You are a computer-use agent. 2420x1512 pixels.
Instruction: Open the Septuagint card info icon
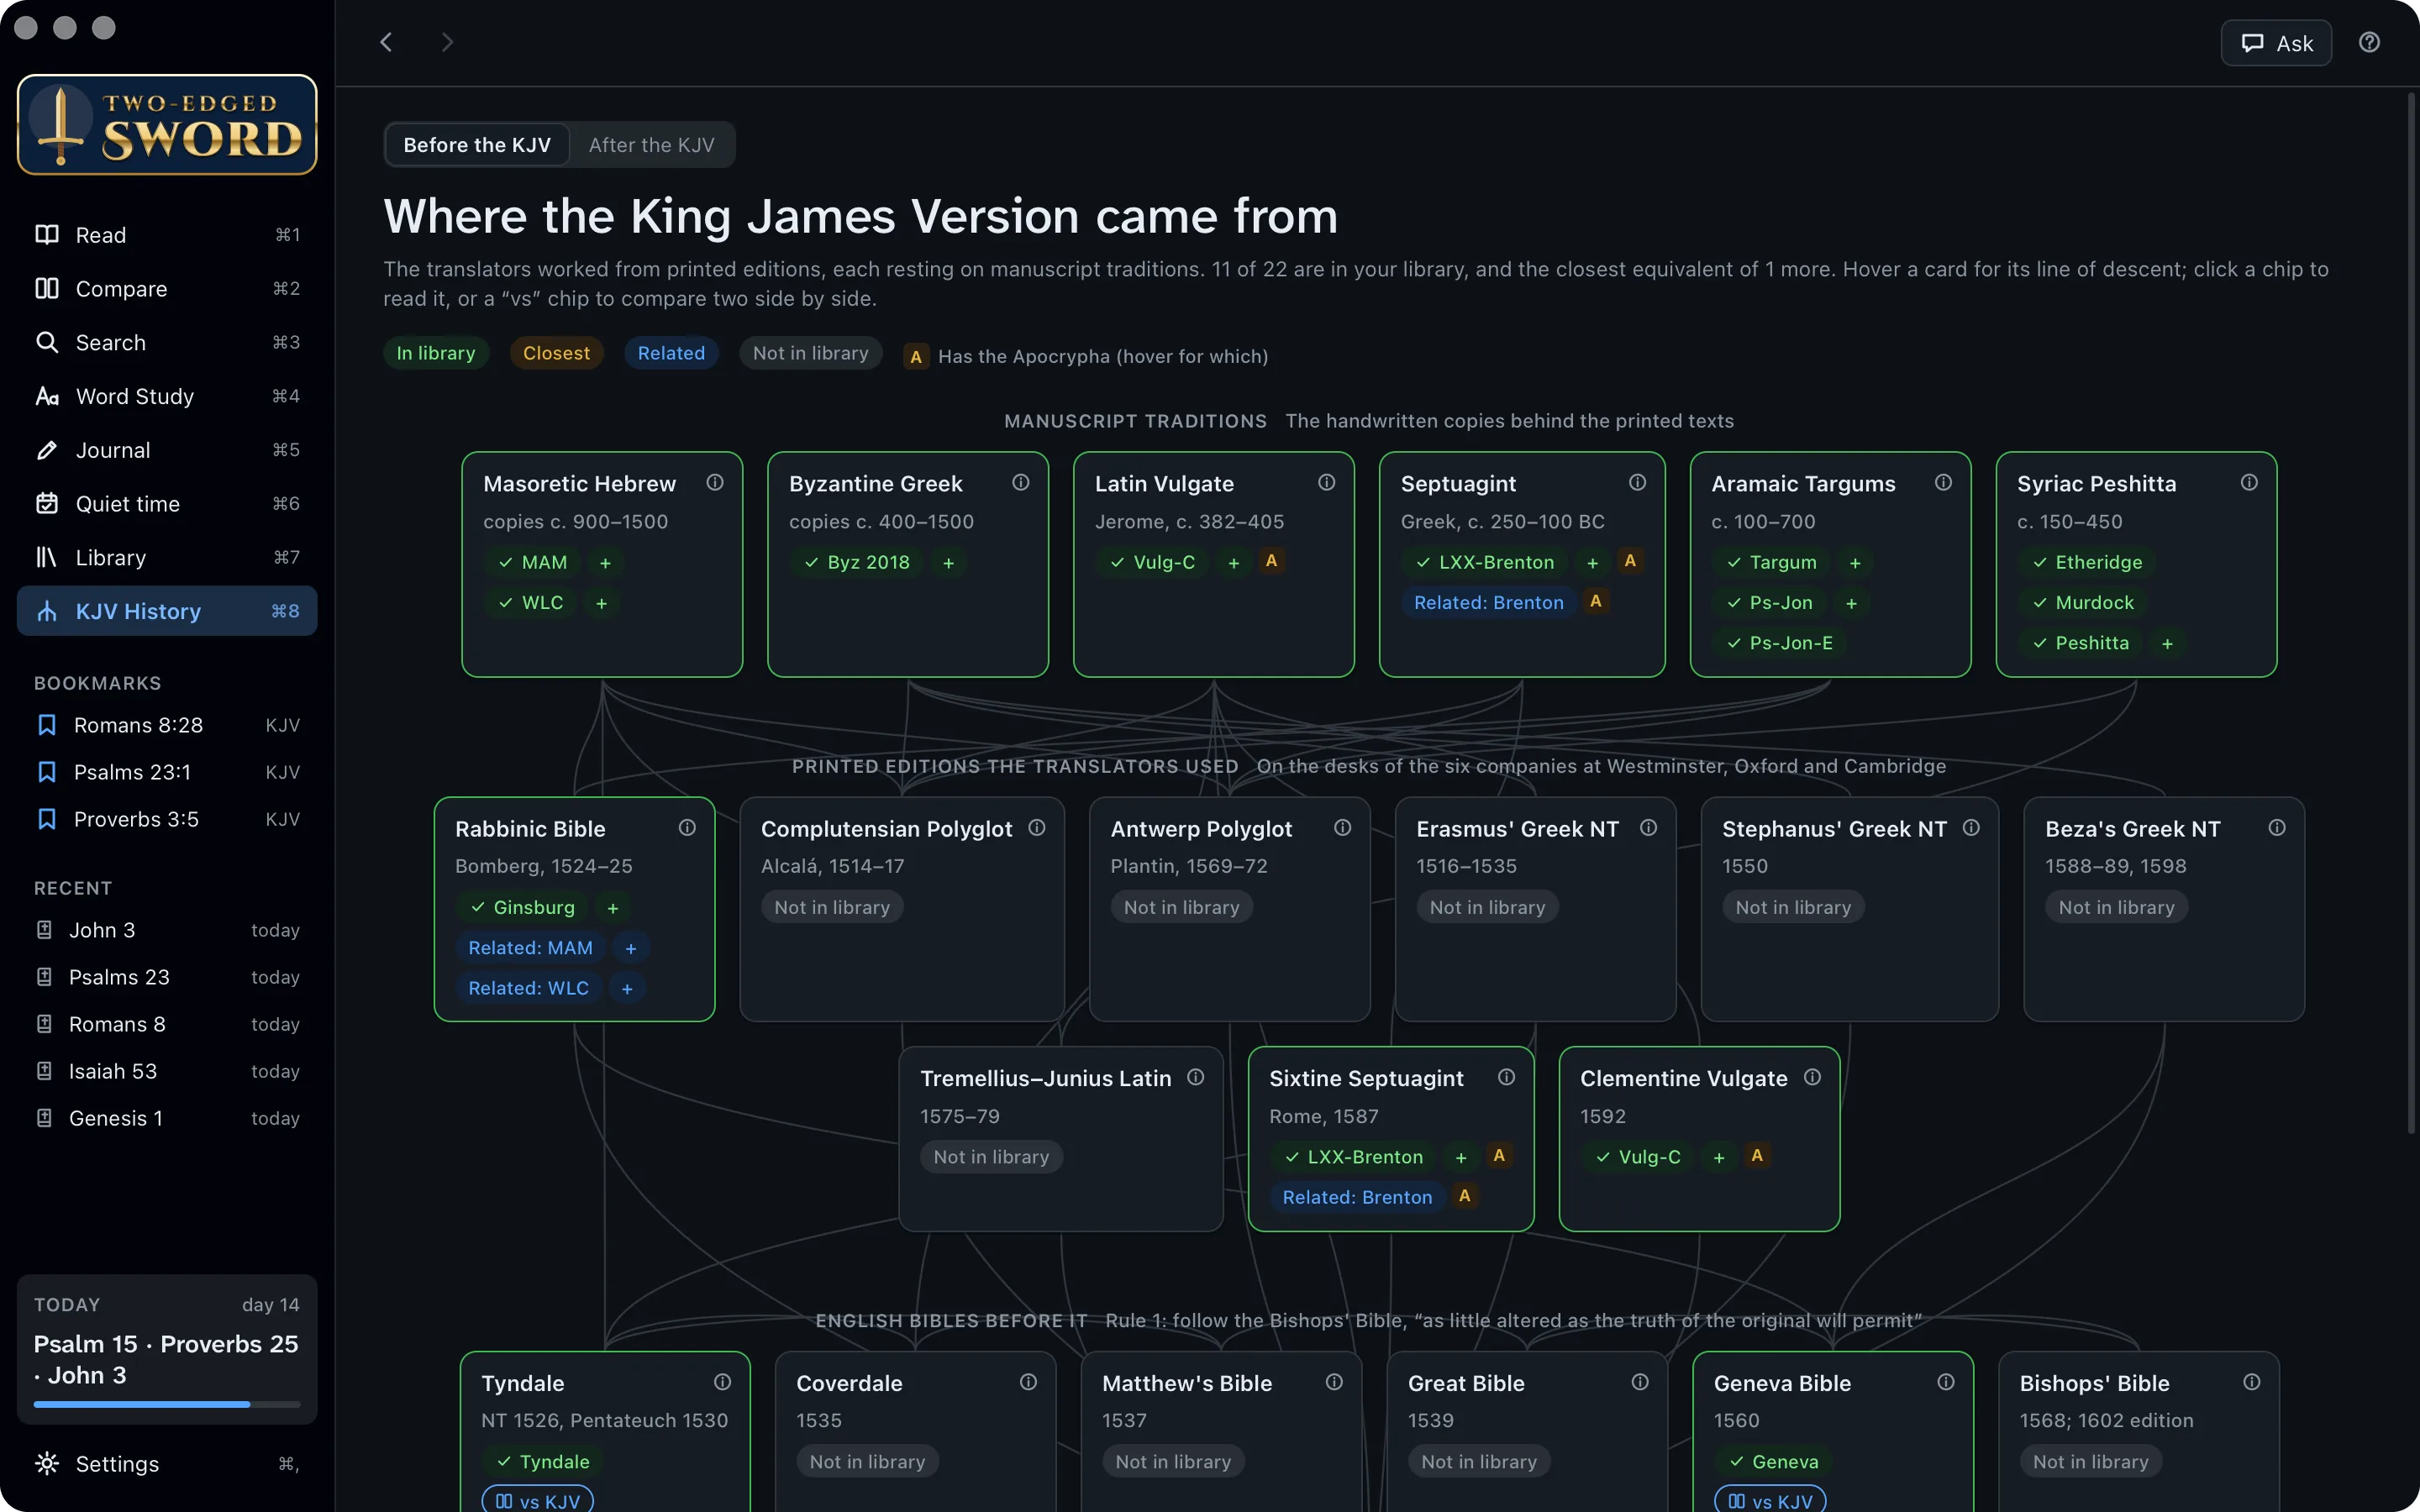coord(1638,483)
